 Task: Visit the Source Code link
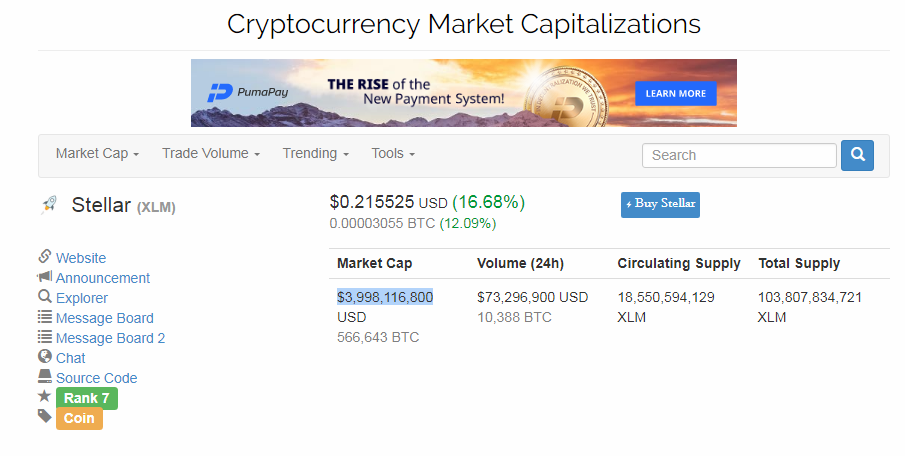[x=97, y=378]
